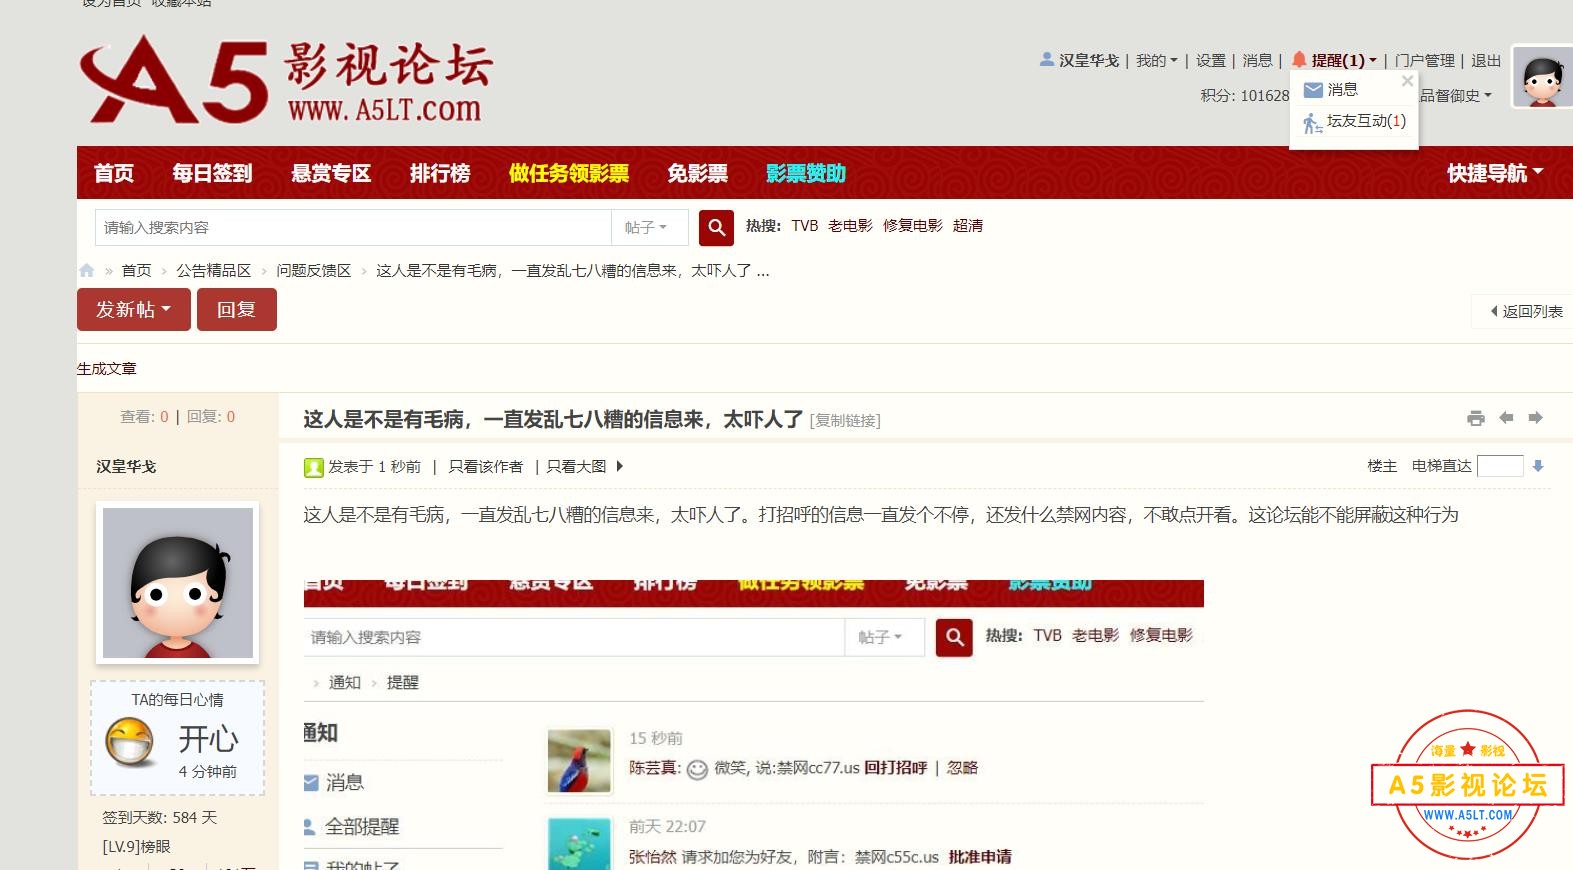Open the 我的 dropdown menu

coord(1156,60)
